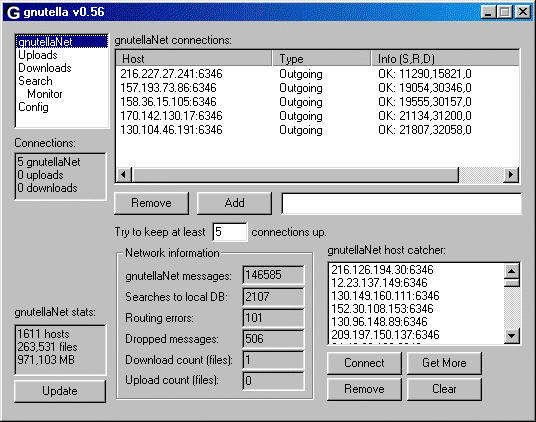The image size is (536, 422).
Task: Click Get More hosts button
Action: point(444,363)
